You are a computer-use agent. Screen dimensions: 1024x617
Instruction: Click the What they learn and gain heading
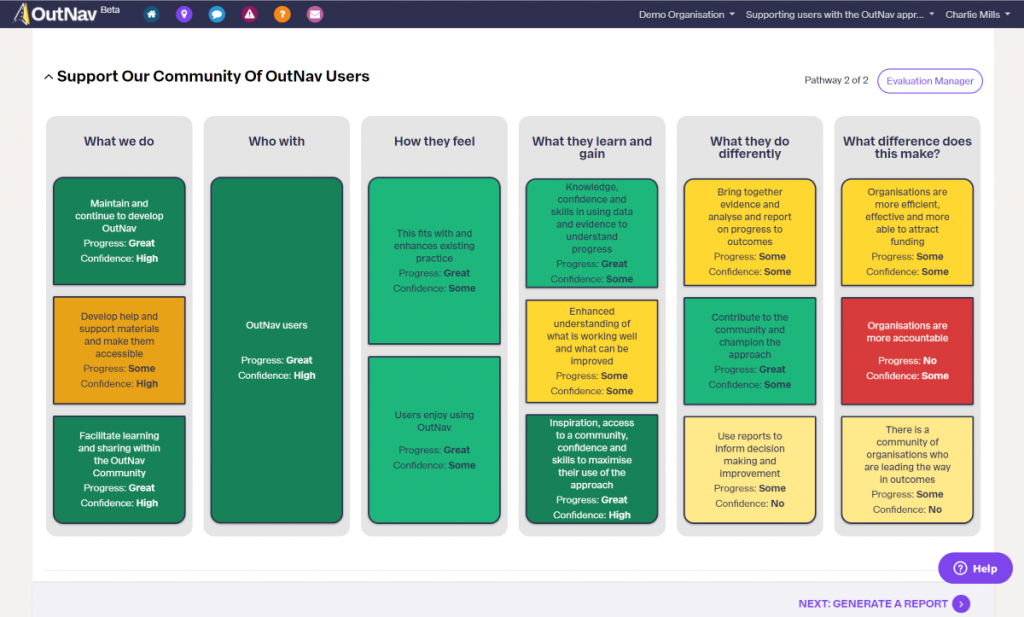point(592,147)
